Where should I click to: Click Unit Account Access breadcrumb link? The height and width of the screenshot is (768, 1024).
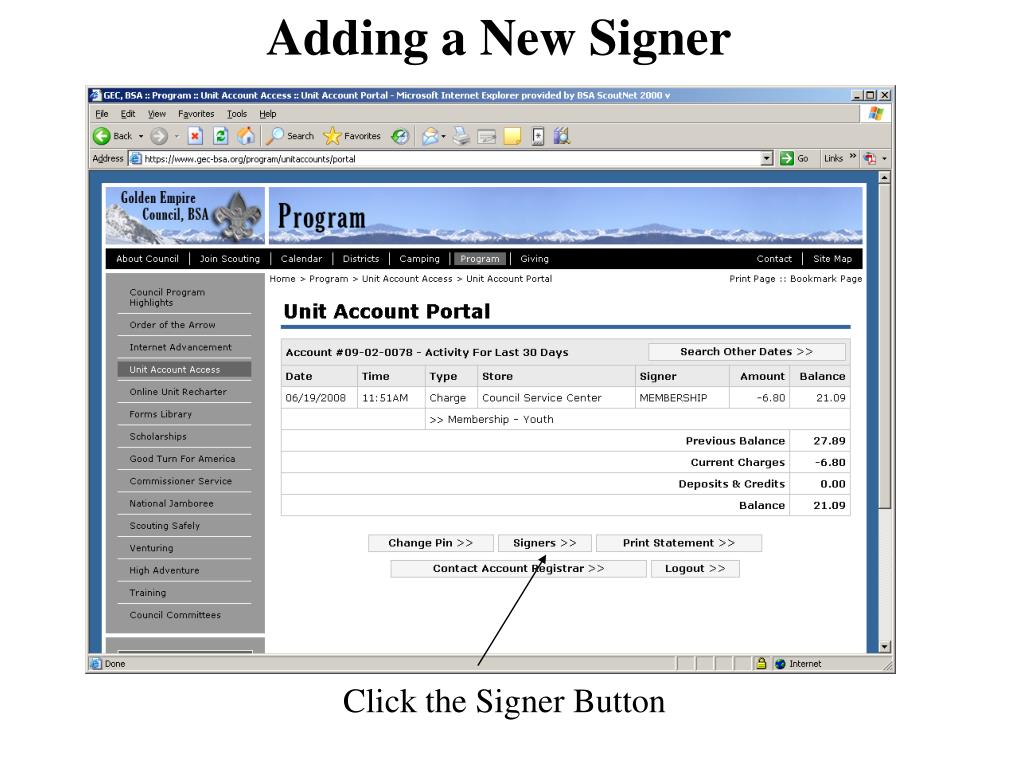407,279
